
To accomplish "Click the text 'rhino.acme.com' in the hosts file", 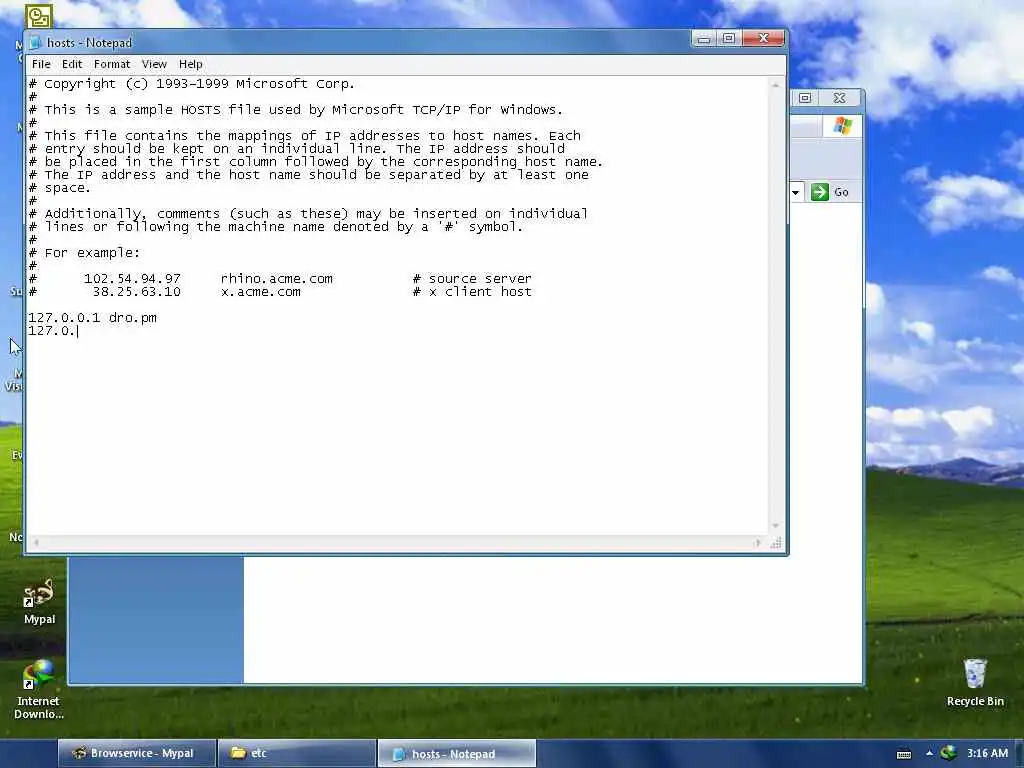I will coord(276,279).
